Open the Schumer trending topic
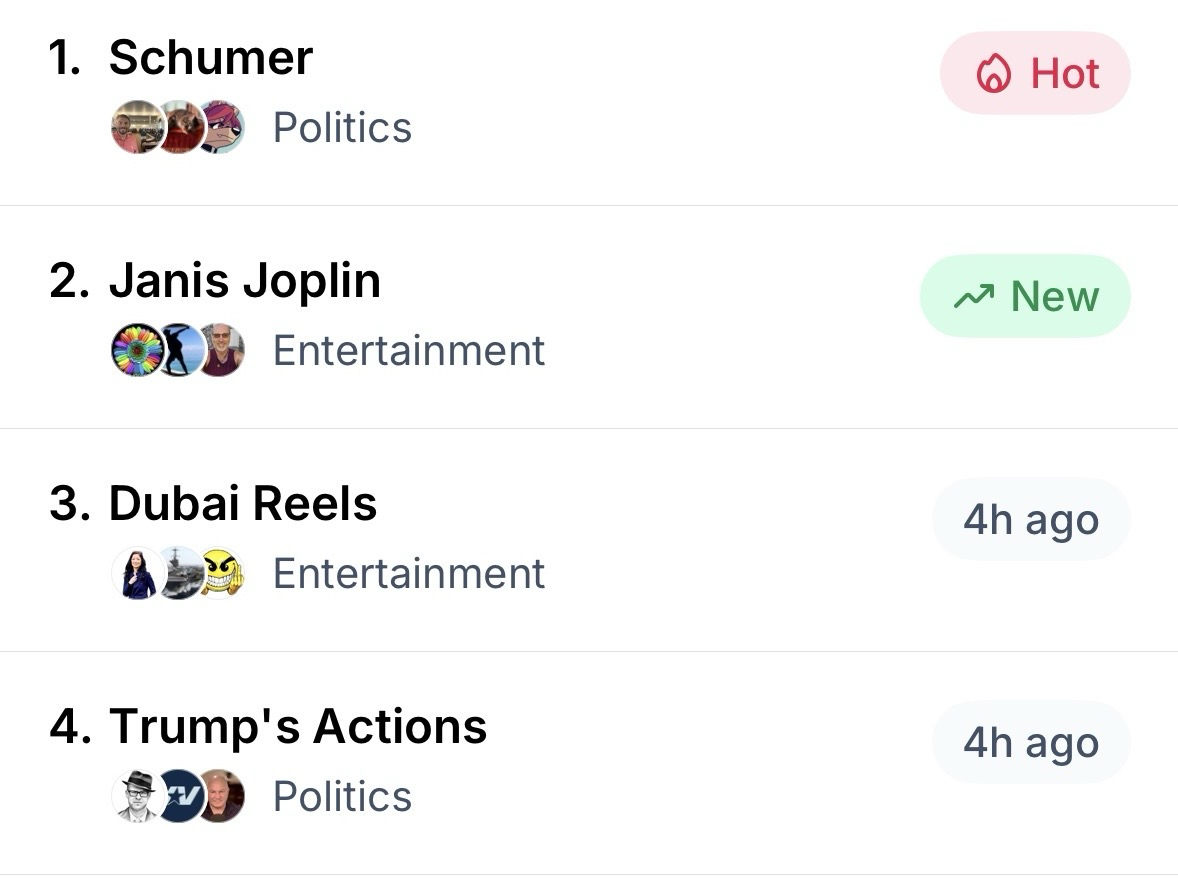Screen dimensions: 1178x890 point(211,58)
